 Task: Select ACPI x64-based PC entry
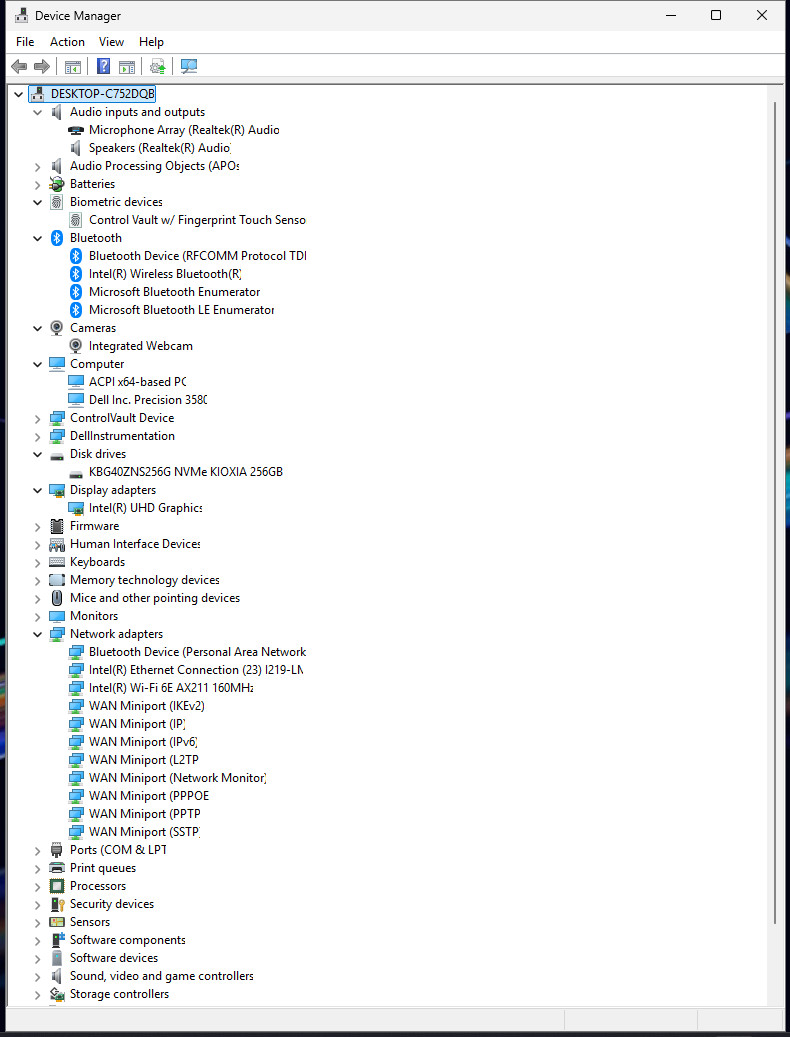coord(138,382)
